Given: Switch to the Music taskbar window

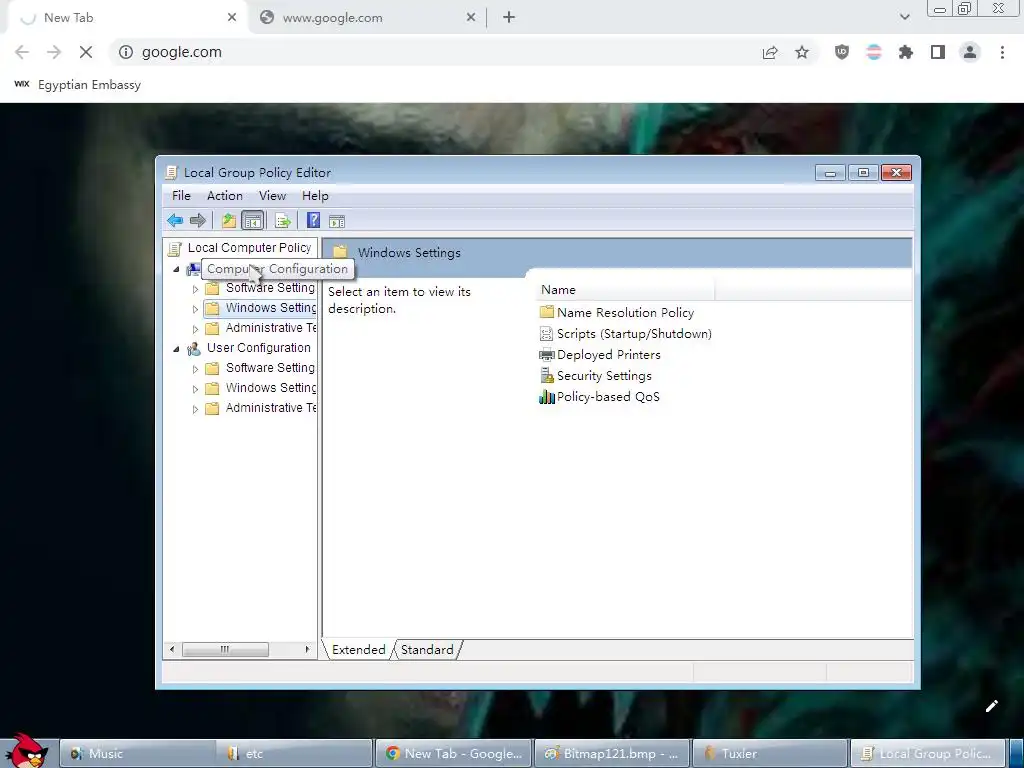Looking at the screenshot, I should [137, 754].
